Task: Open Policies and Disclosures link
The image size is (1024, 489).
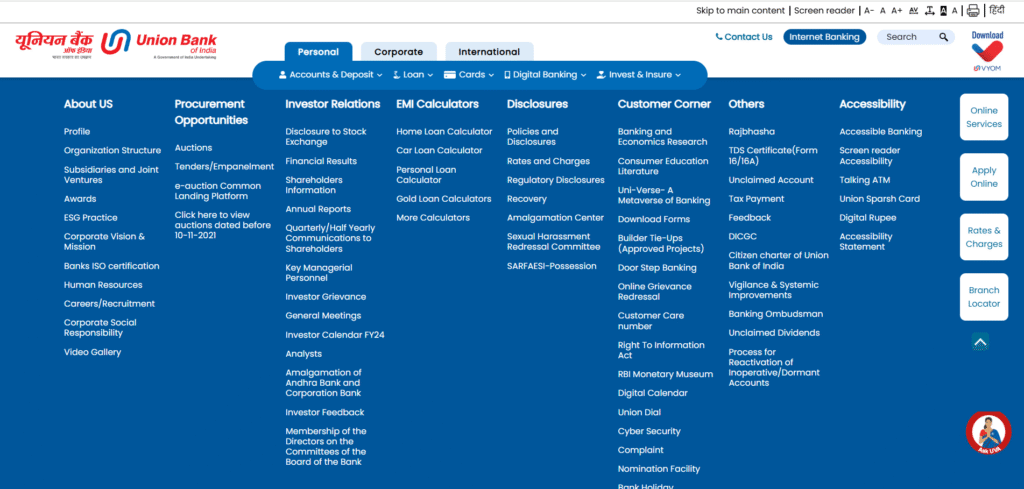Action: (533, 137)
